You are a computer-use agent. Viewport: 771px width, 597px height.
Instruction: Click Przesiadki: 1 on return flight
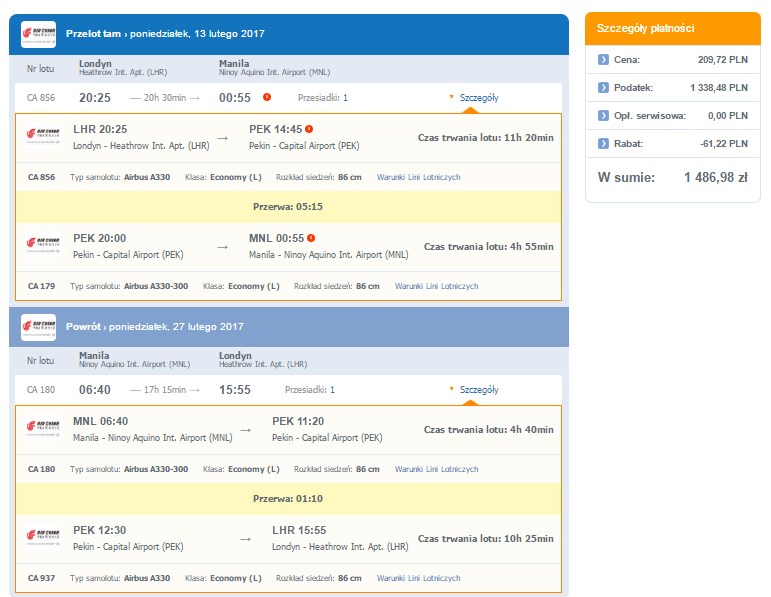[310, 390]
